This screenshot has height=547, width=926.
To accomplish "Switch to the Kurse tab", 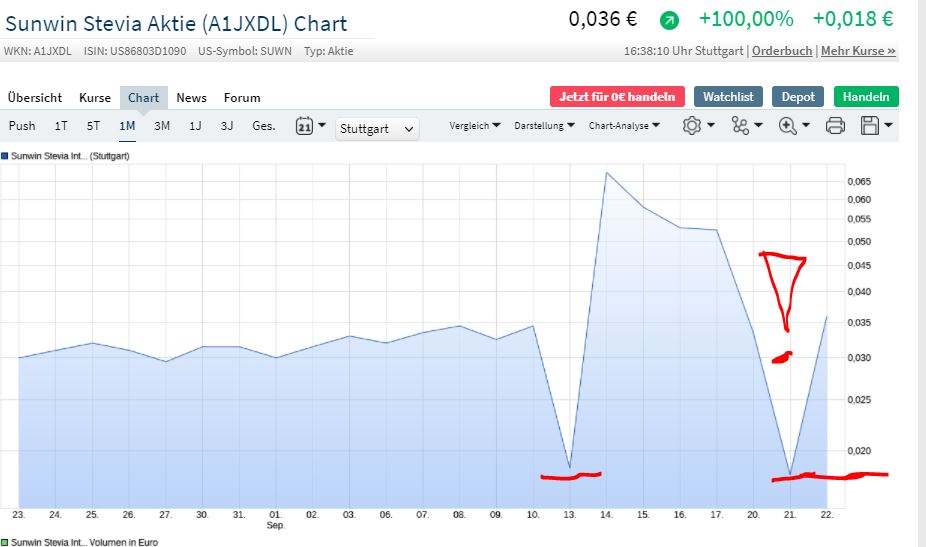I will pyautogui.click(x=95, y=98).
